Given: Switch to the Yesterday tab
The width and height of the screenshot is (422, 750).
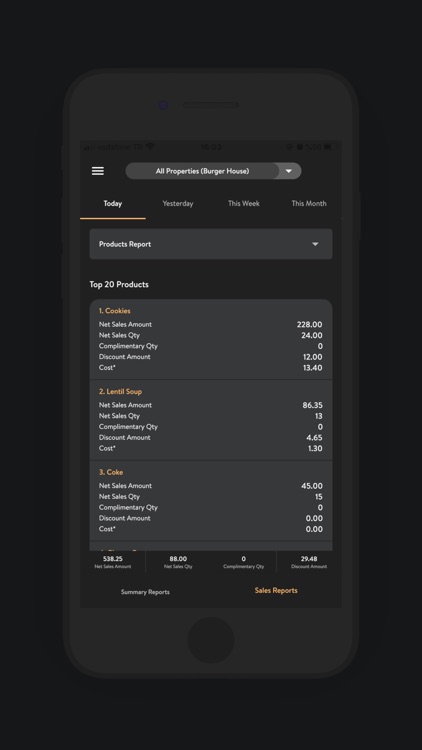Looking at the screenshot, I should click(178, 204).
